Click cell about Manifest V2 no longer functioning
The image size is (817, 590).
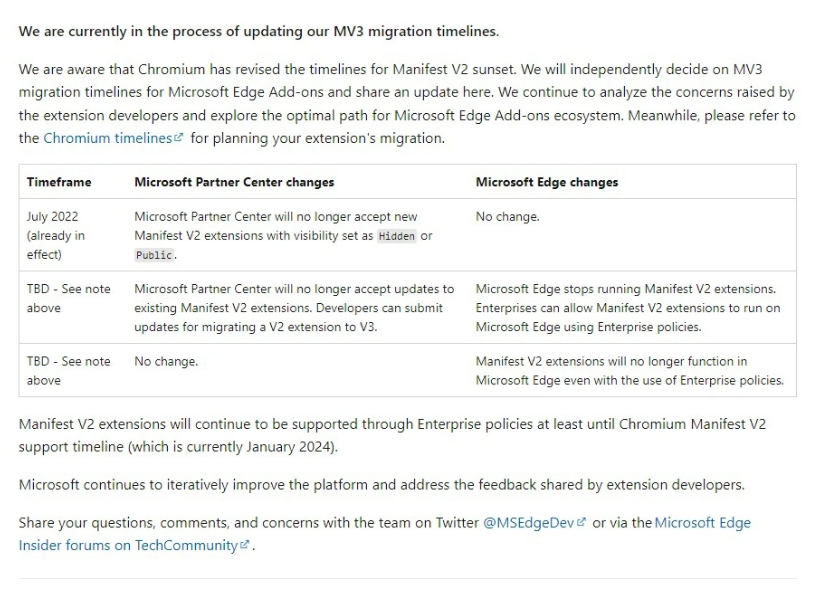[632, 370]
